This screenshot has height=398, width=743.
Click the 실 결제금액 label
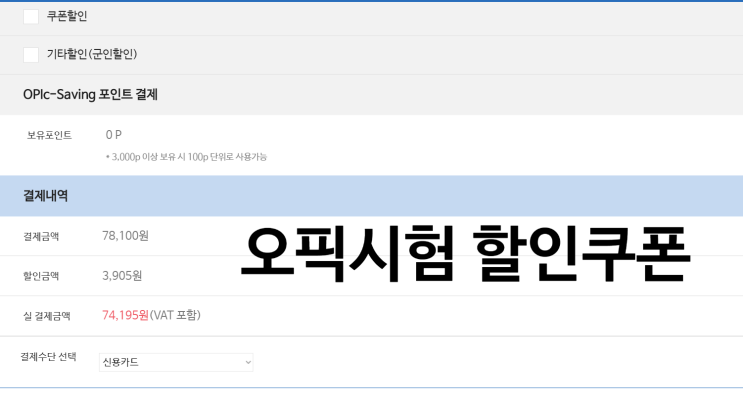[x=47, y=316]
